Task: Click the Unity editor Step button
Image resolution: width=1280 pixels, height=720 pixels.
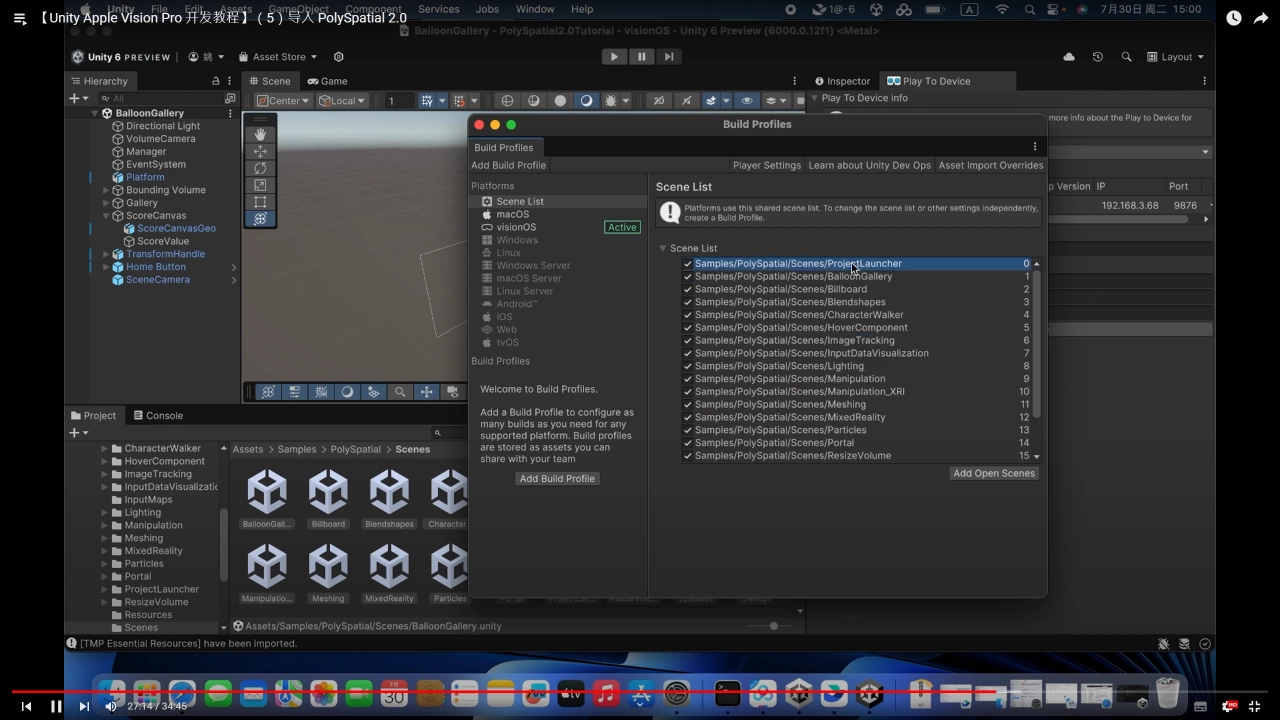Action: [669, 57]
